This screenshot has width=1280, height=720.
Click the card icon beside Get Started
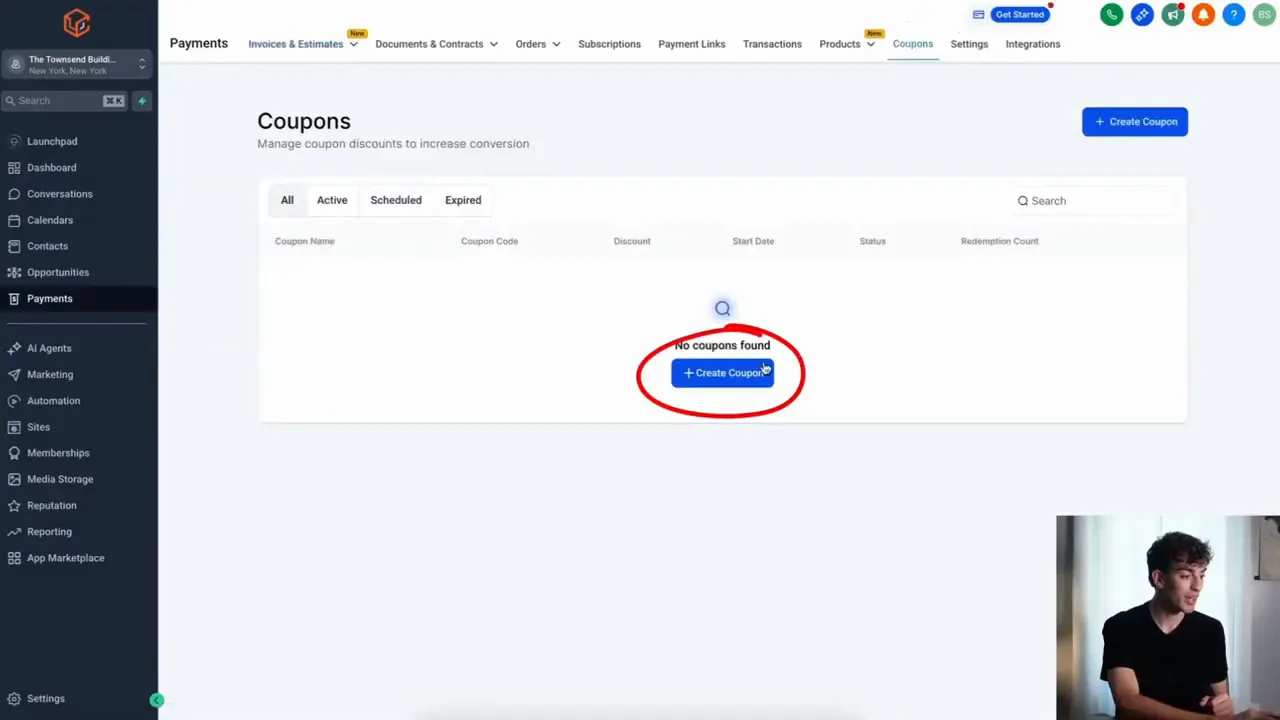[978, 14]
